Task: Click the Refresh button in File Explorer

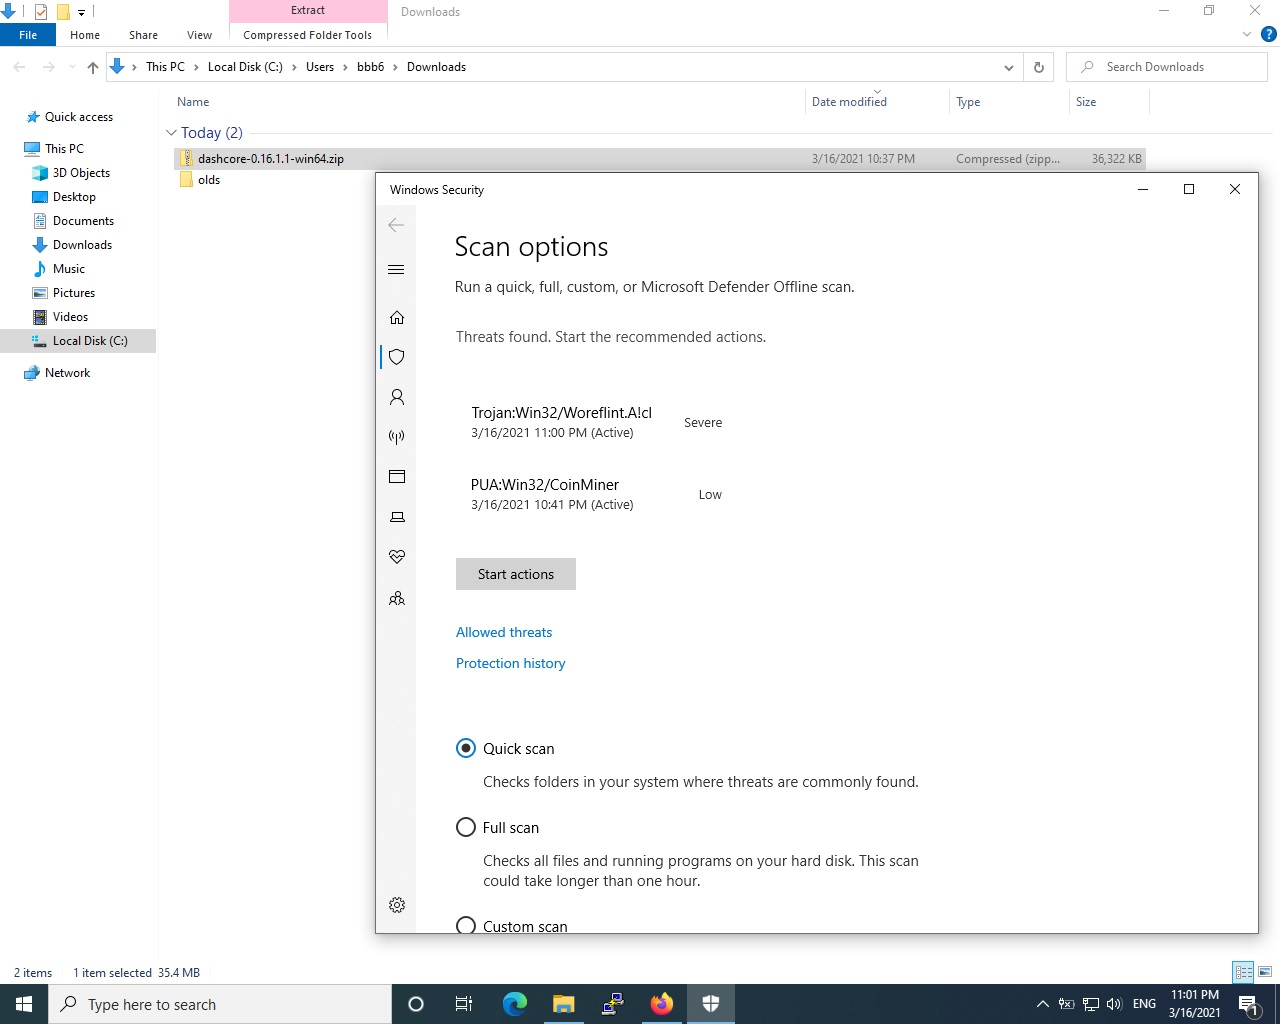Action: click(1038, 67)
